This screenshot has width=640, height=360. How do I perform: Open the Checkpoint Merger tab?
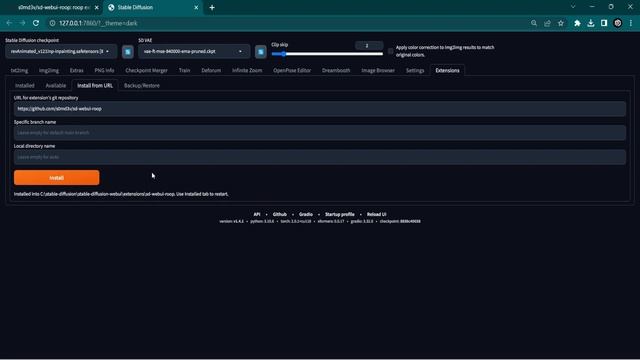point(146,70)
